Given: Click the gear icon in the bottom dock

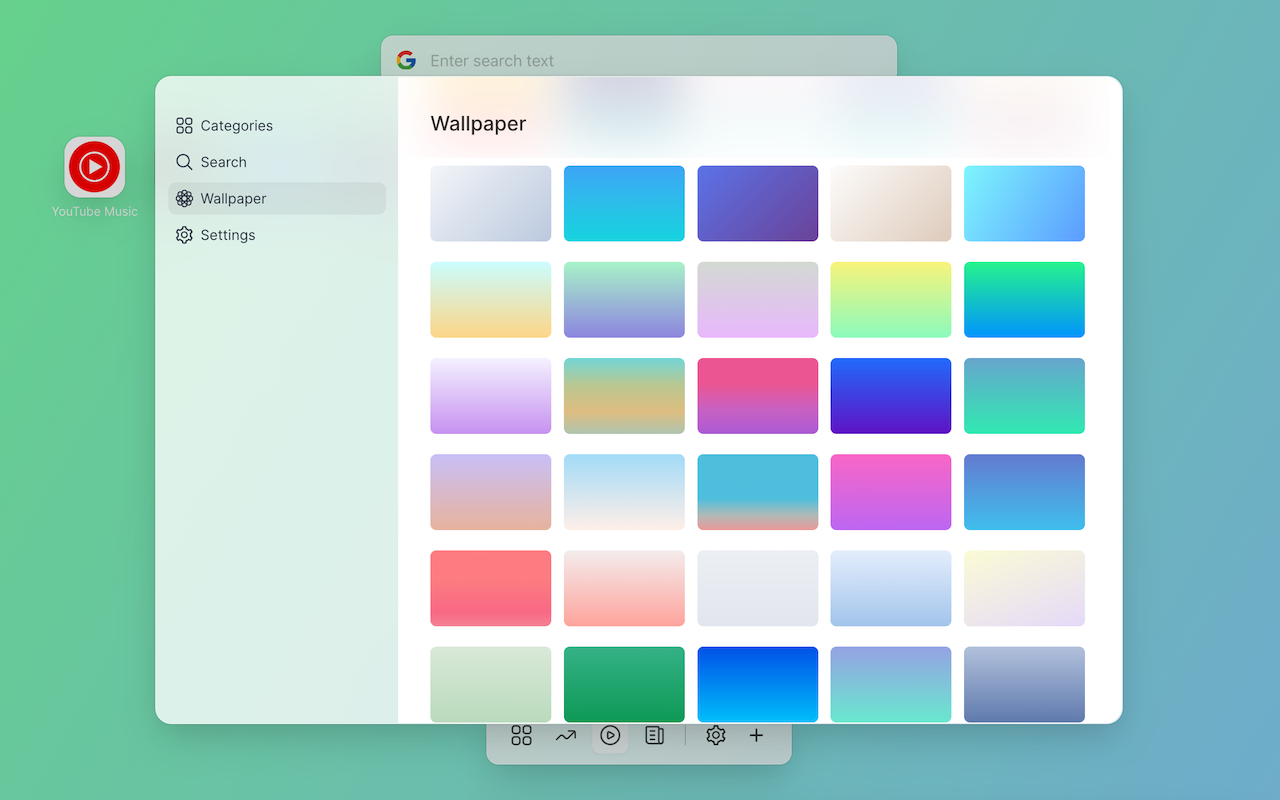Looking at the screenshot, I should (715, 735).
